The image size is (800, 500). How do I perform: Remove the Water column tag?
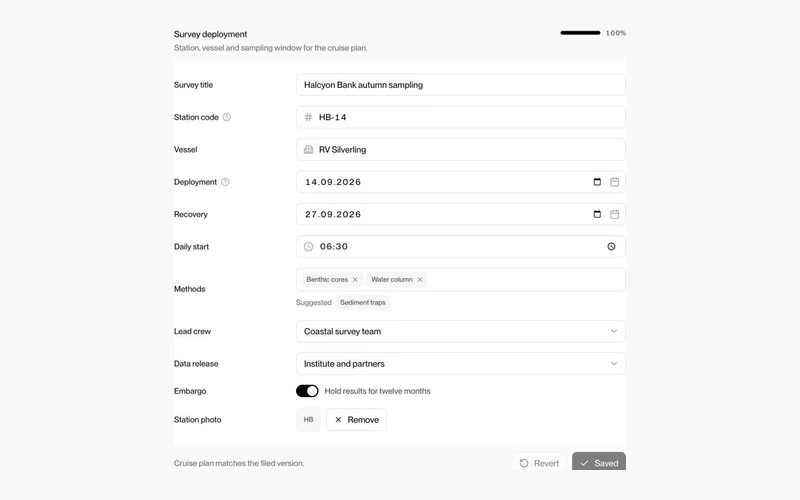pos(420,280)
